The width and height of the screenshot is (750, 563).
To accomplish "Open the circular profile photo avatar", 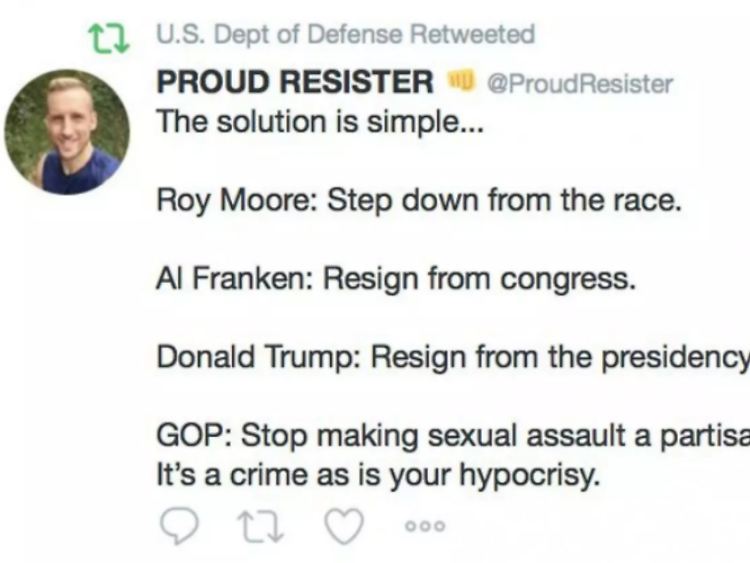I will [x=67, y=131].
